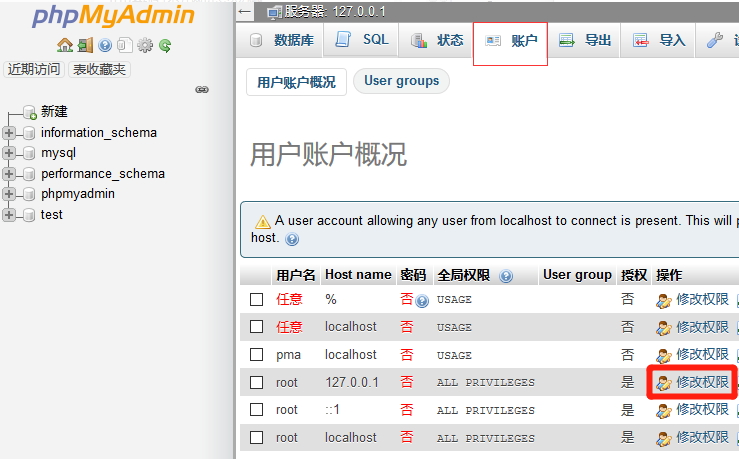The height and width of the screenshot is (459, 739).
Task: Click the information_schema database icon
Action: click(29, 133)
